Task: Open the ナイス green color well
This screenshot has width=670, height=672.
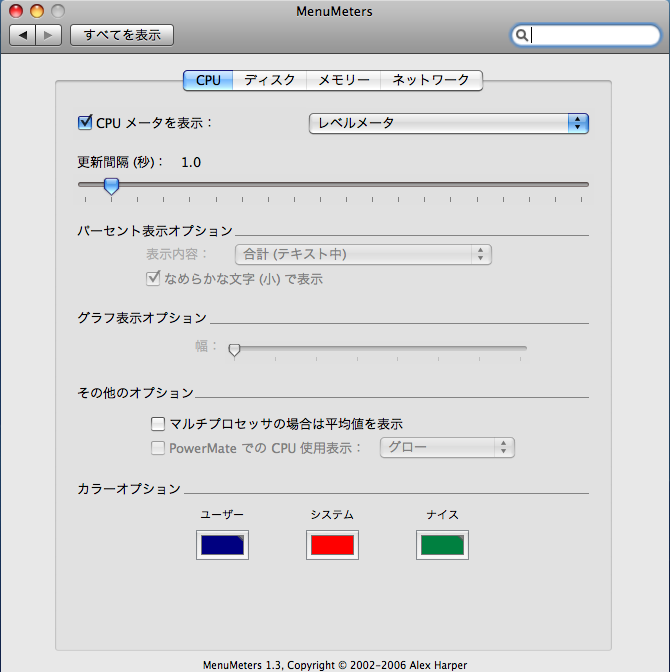Action: (x=442, y=545)
